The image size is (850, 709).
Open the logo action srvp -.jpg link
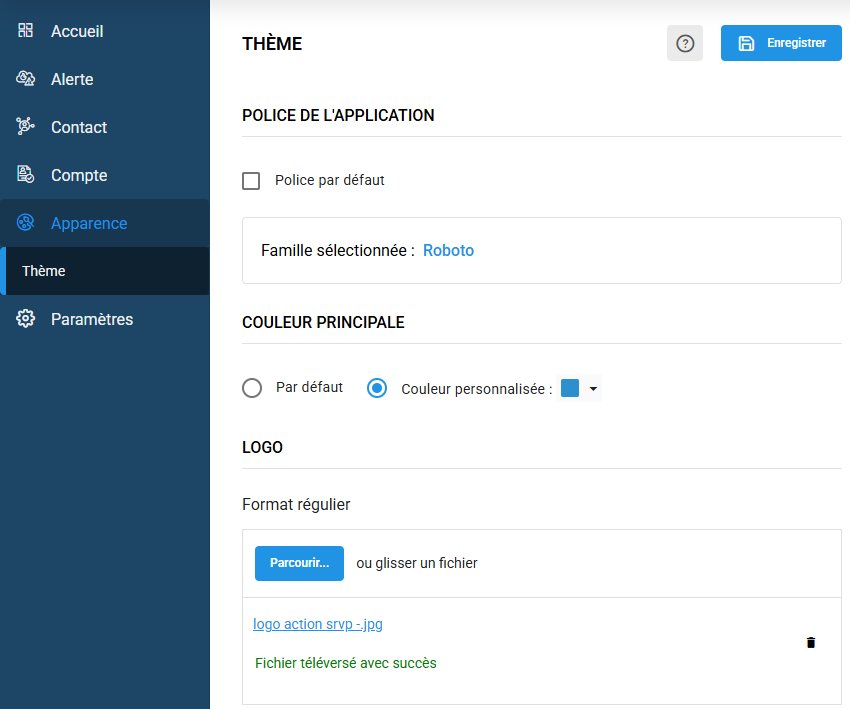click(317, 624)
